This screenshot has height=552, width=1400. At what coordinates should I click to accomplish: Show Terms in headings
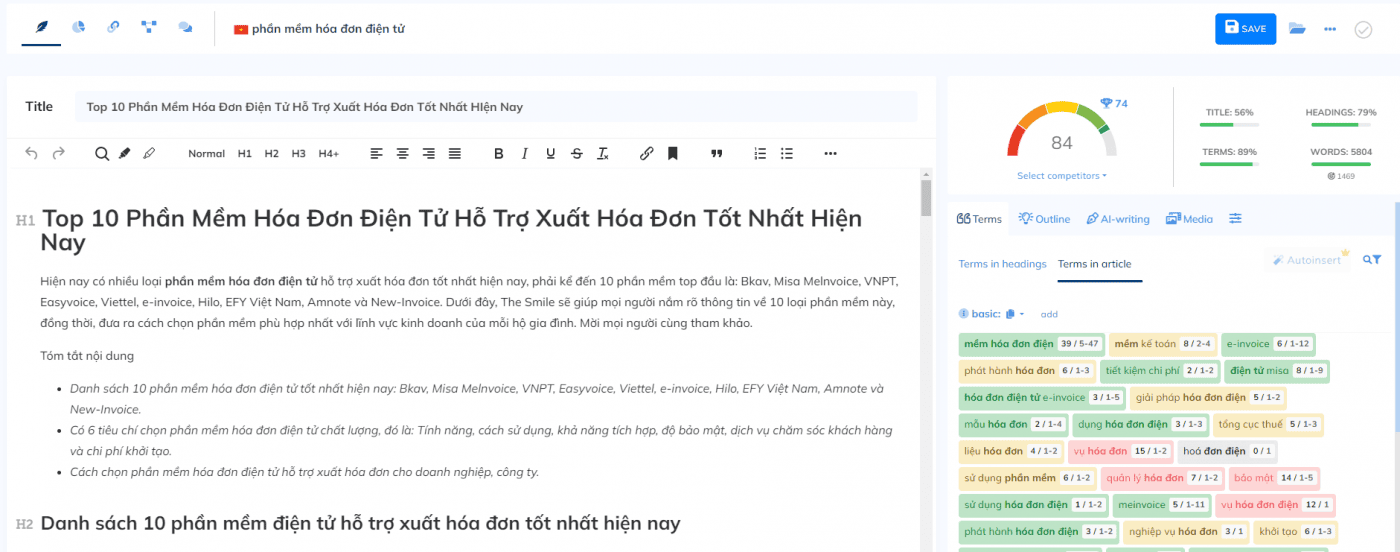(x=1002, y=264)
